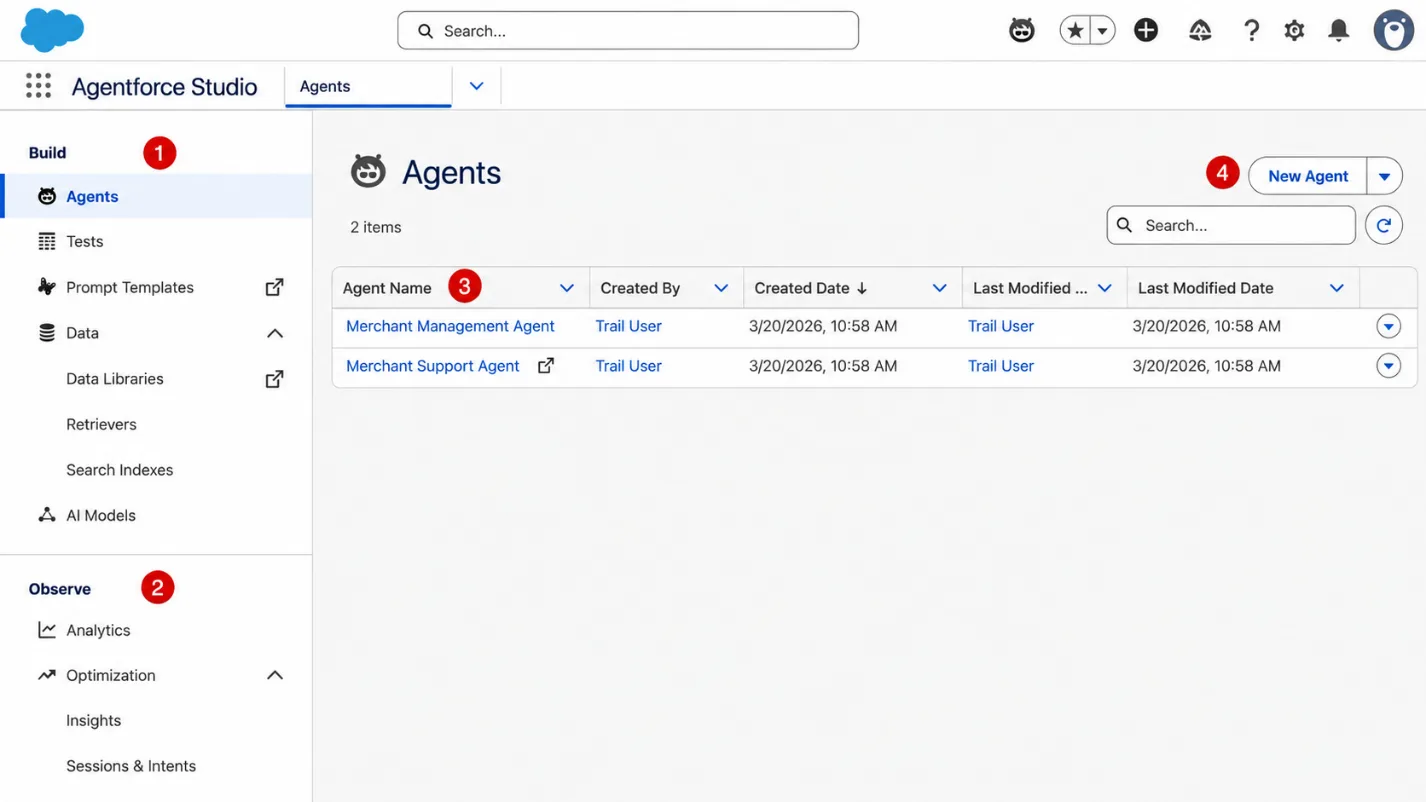Open row actions for Merchant Support Agent
The height and width of the screenshot is (802, 1426).
tap(1388, 366)
